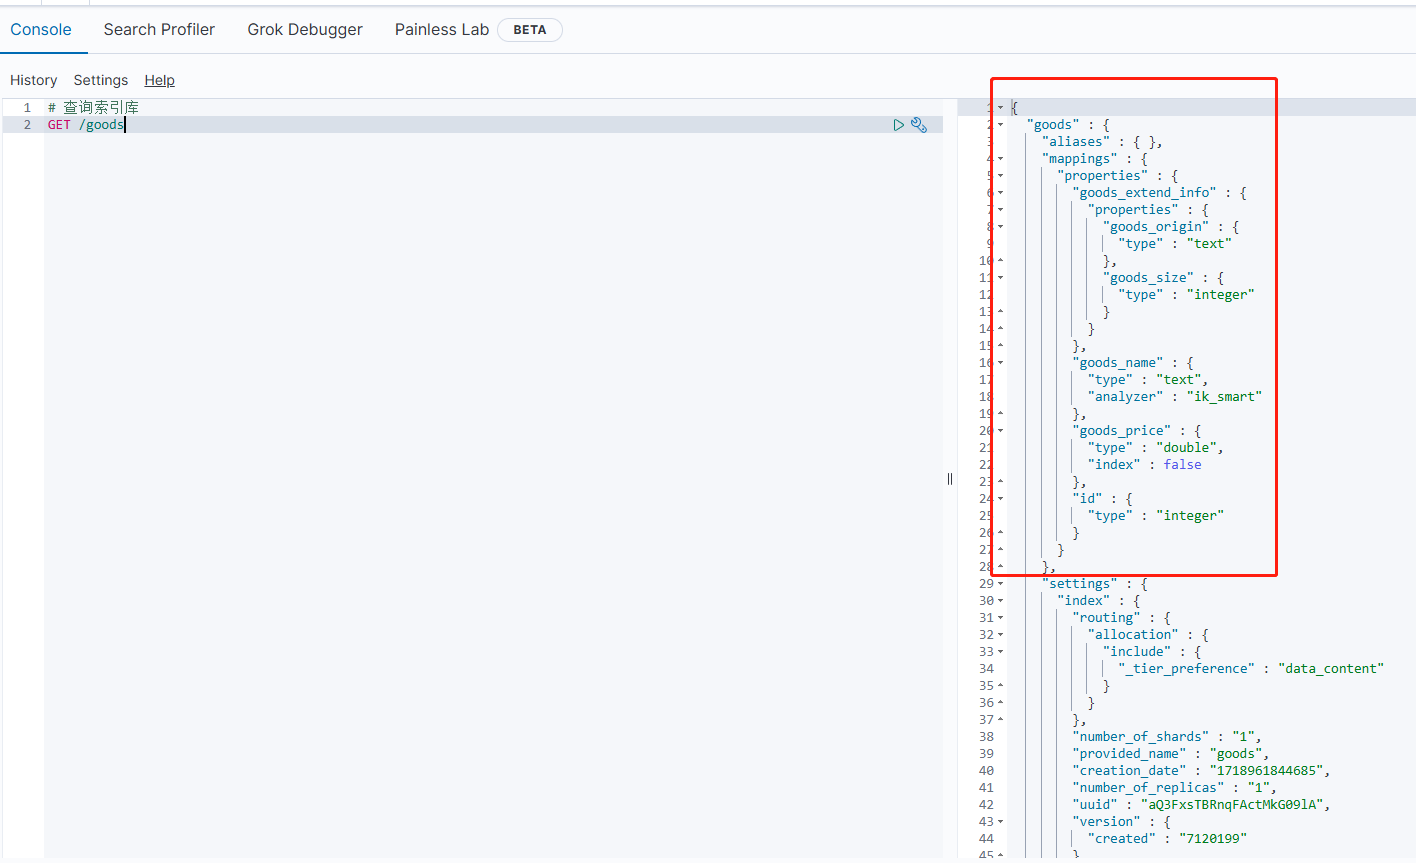
Task: Fold the "version" block at line 43
Action: 1000,822
